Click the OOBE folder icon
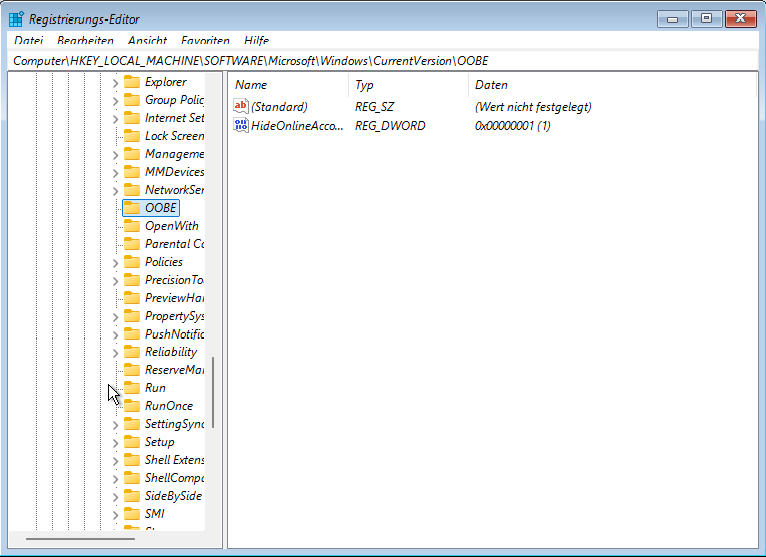 132,208
